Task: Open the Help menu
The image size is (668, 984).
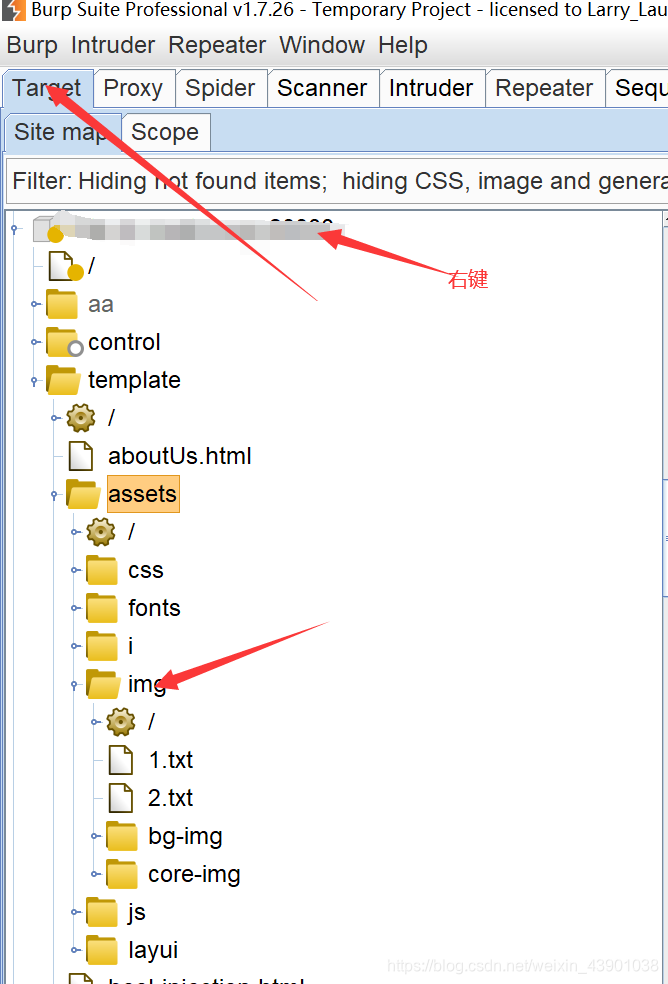Action: coord(403,45)
